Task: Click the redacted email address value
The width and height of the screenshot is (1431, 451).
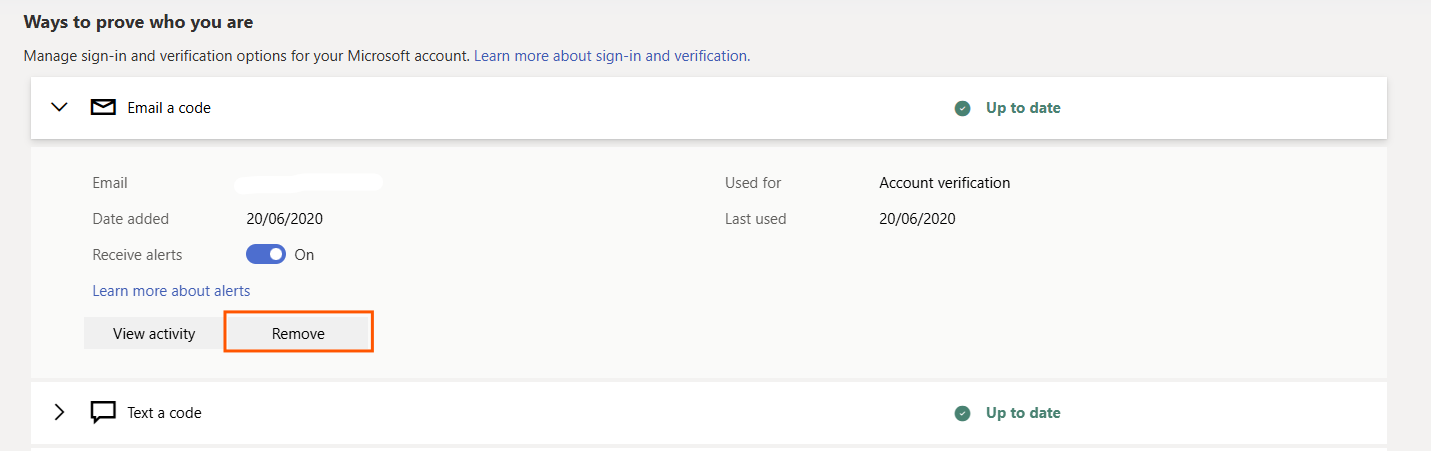Action: [x=309, y=182]
